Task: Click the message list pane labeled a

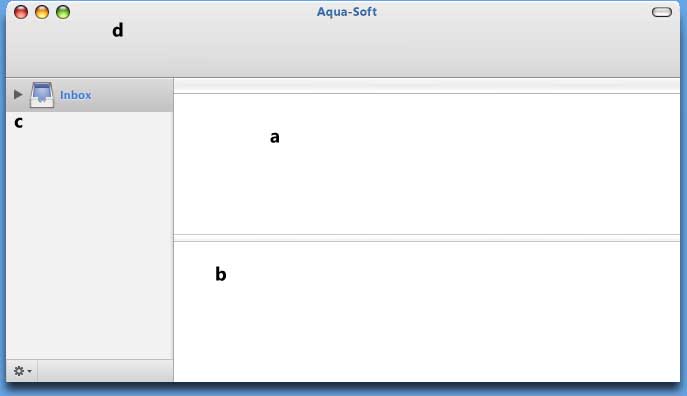Action: 427,164
